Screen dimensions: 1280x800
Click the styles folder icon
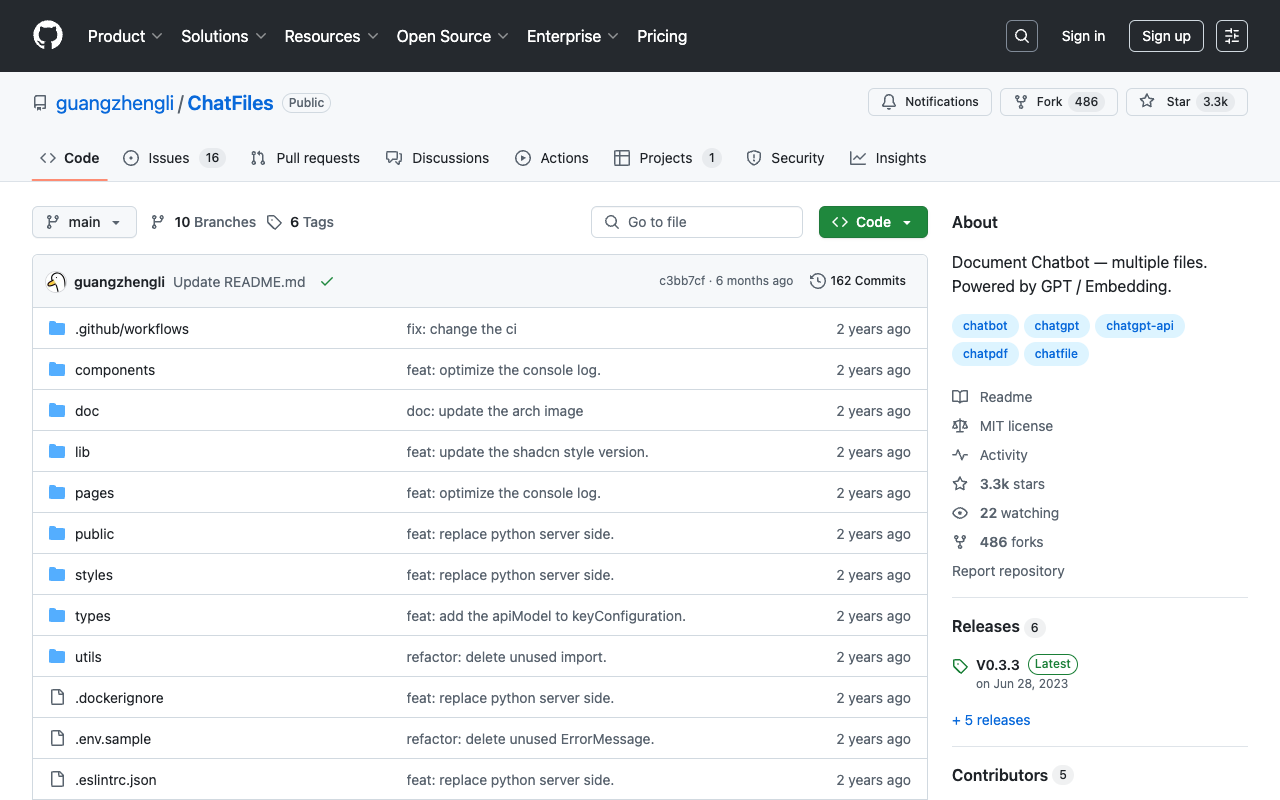point(57,575)
